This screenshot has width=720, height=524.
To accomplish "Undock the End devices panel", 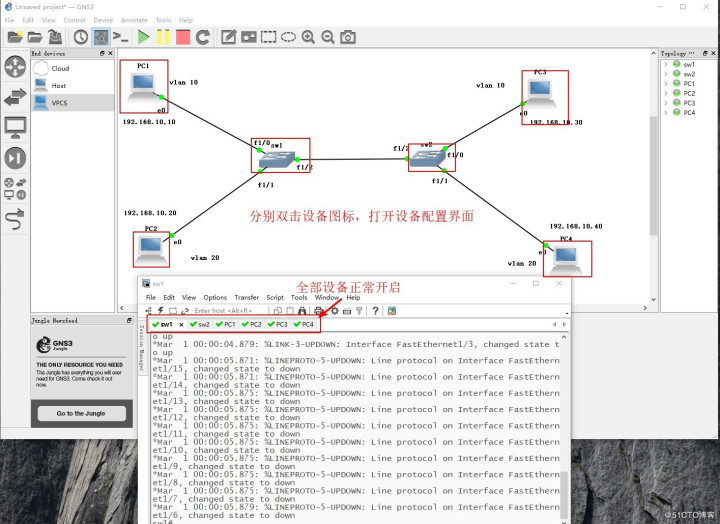I will pyautogui.click(x=102, y=53).
